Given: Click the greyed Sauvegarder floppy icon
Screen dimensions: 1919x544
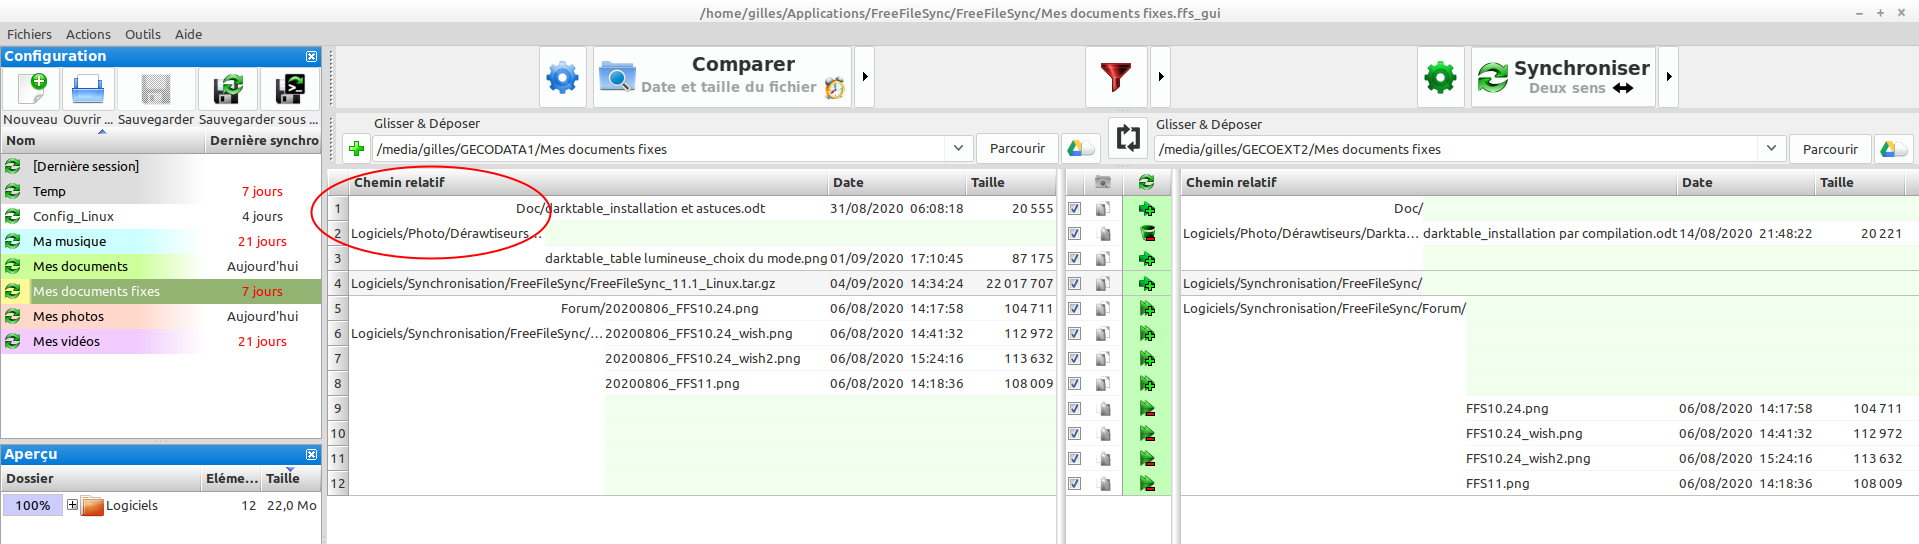Looking at the screenshot, I should [x=156, y=89].
